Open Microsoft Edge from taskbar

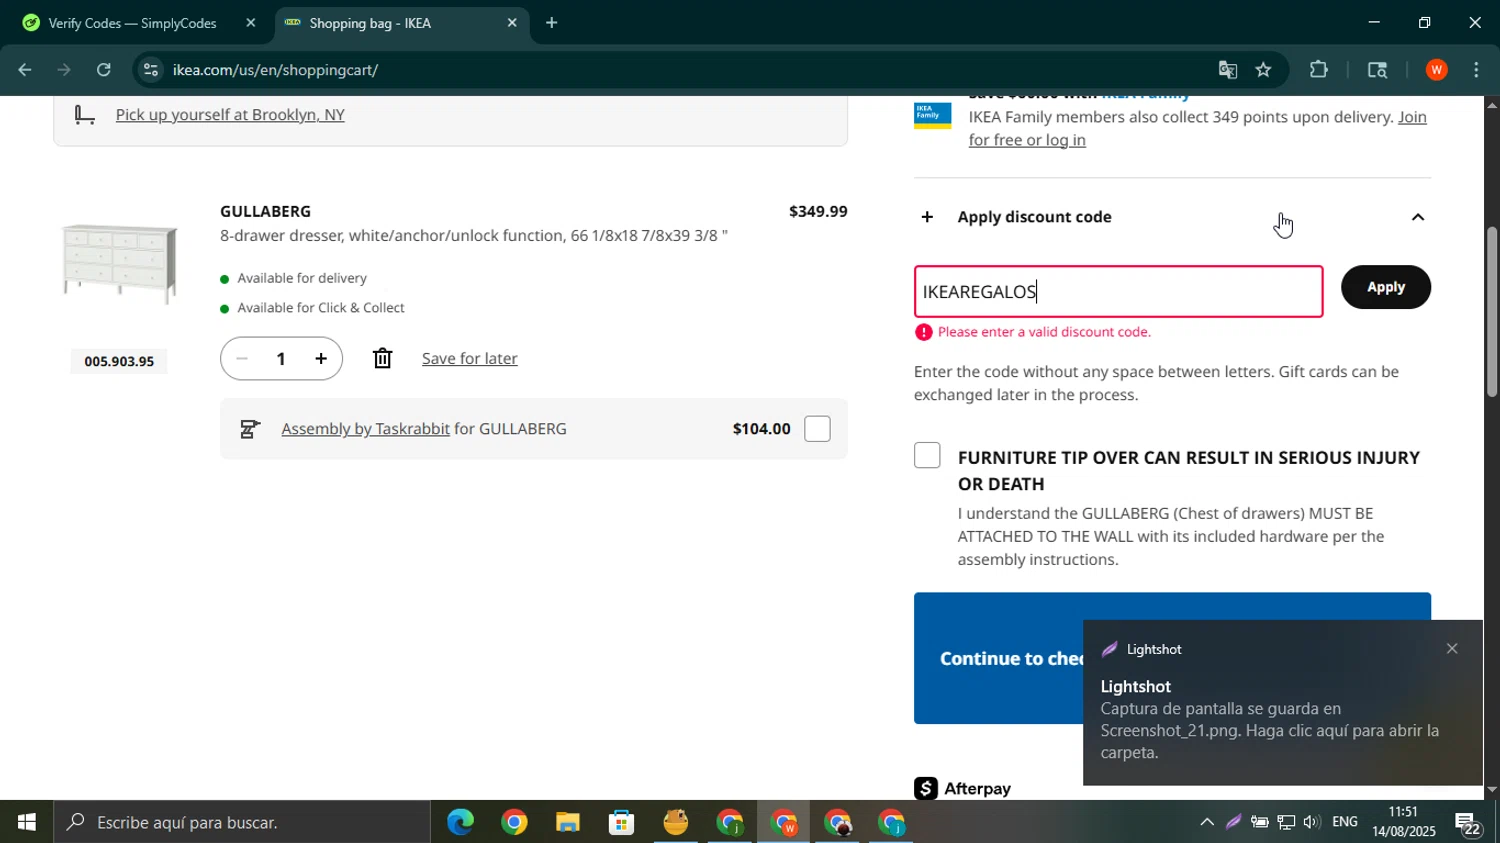[x=460, y=822]
